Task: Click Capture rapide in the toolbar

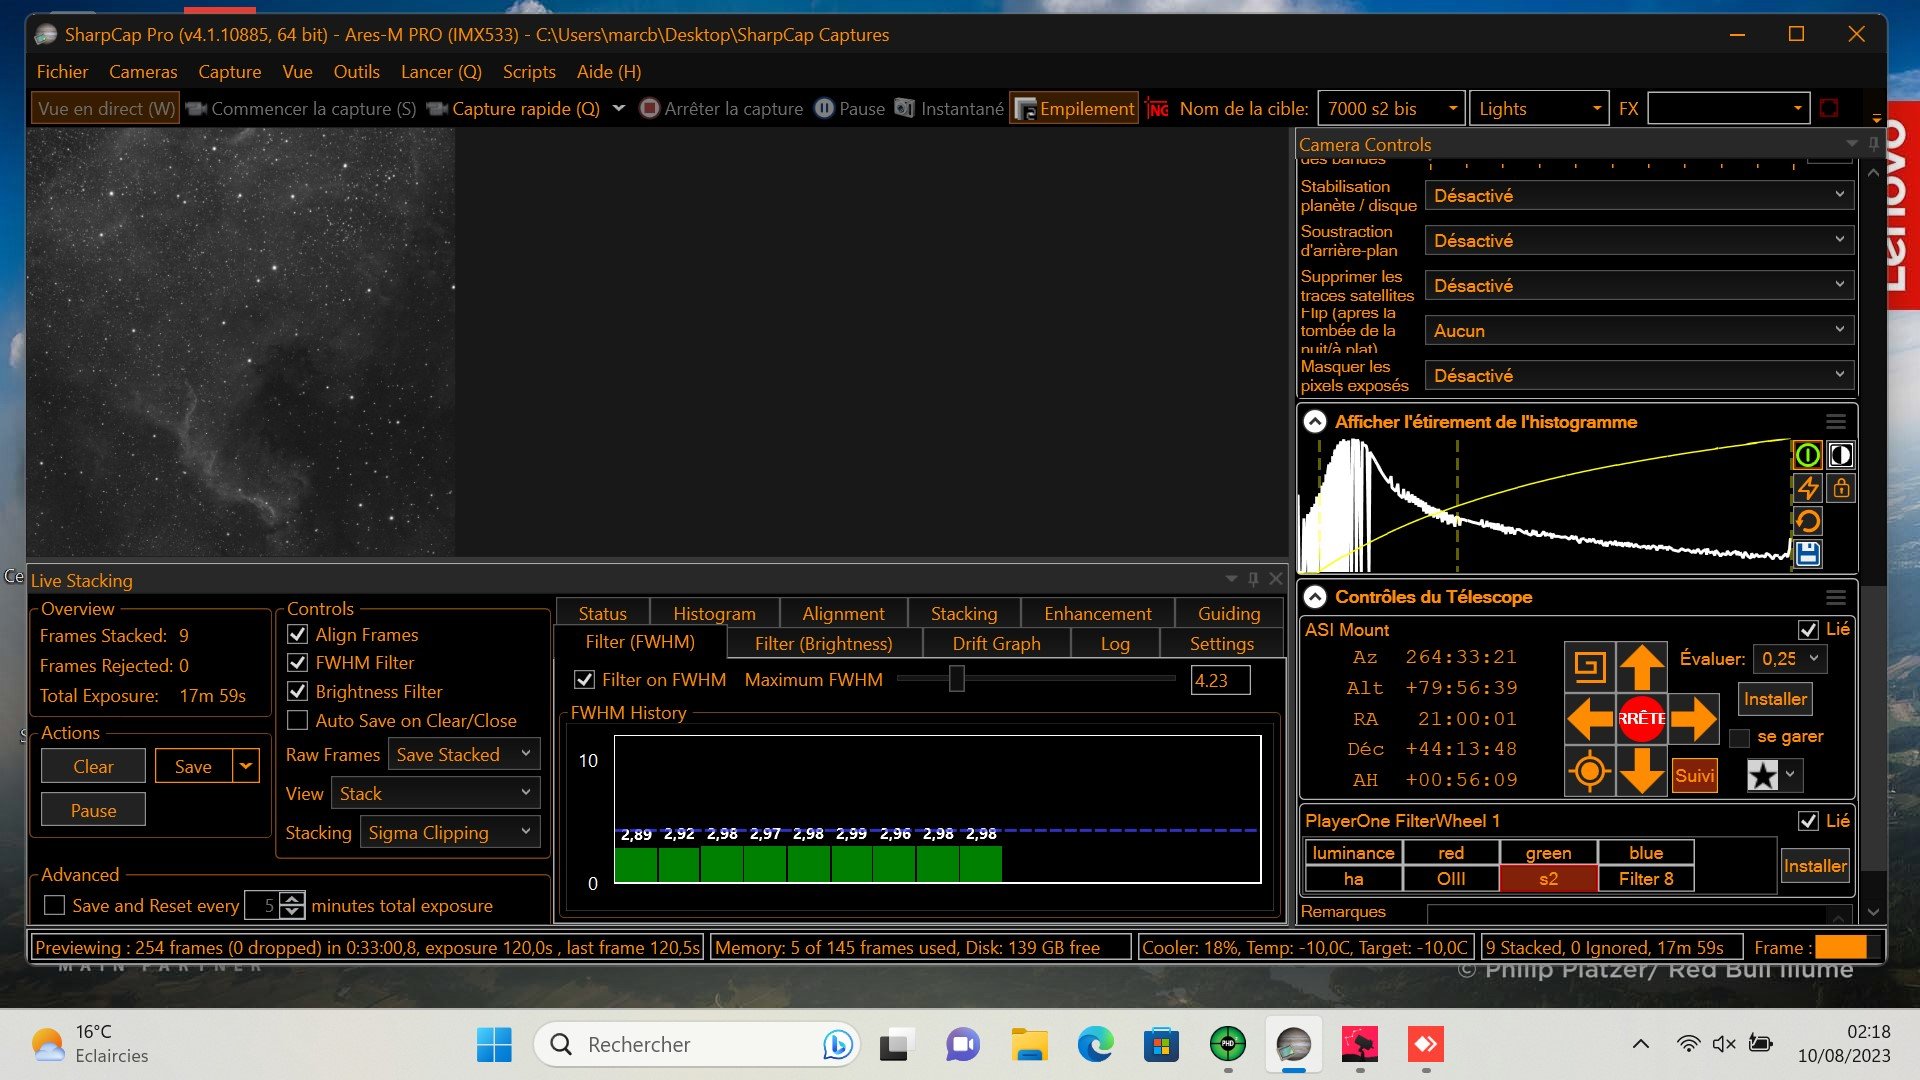Action: 514,109
